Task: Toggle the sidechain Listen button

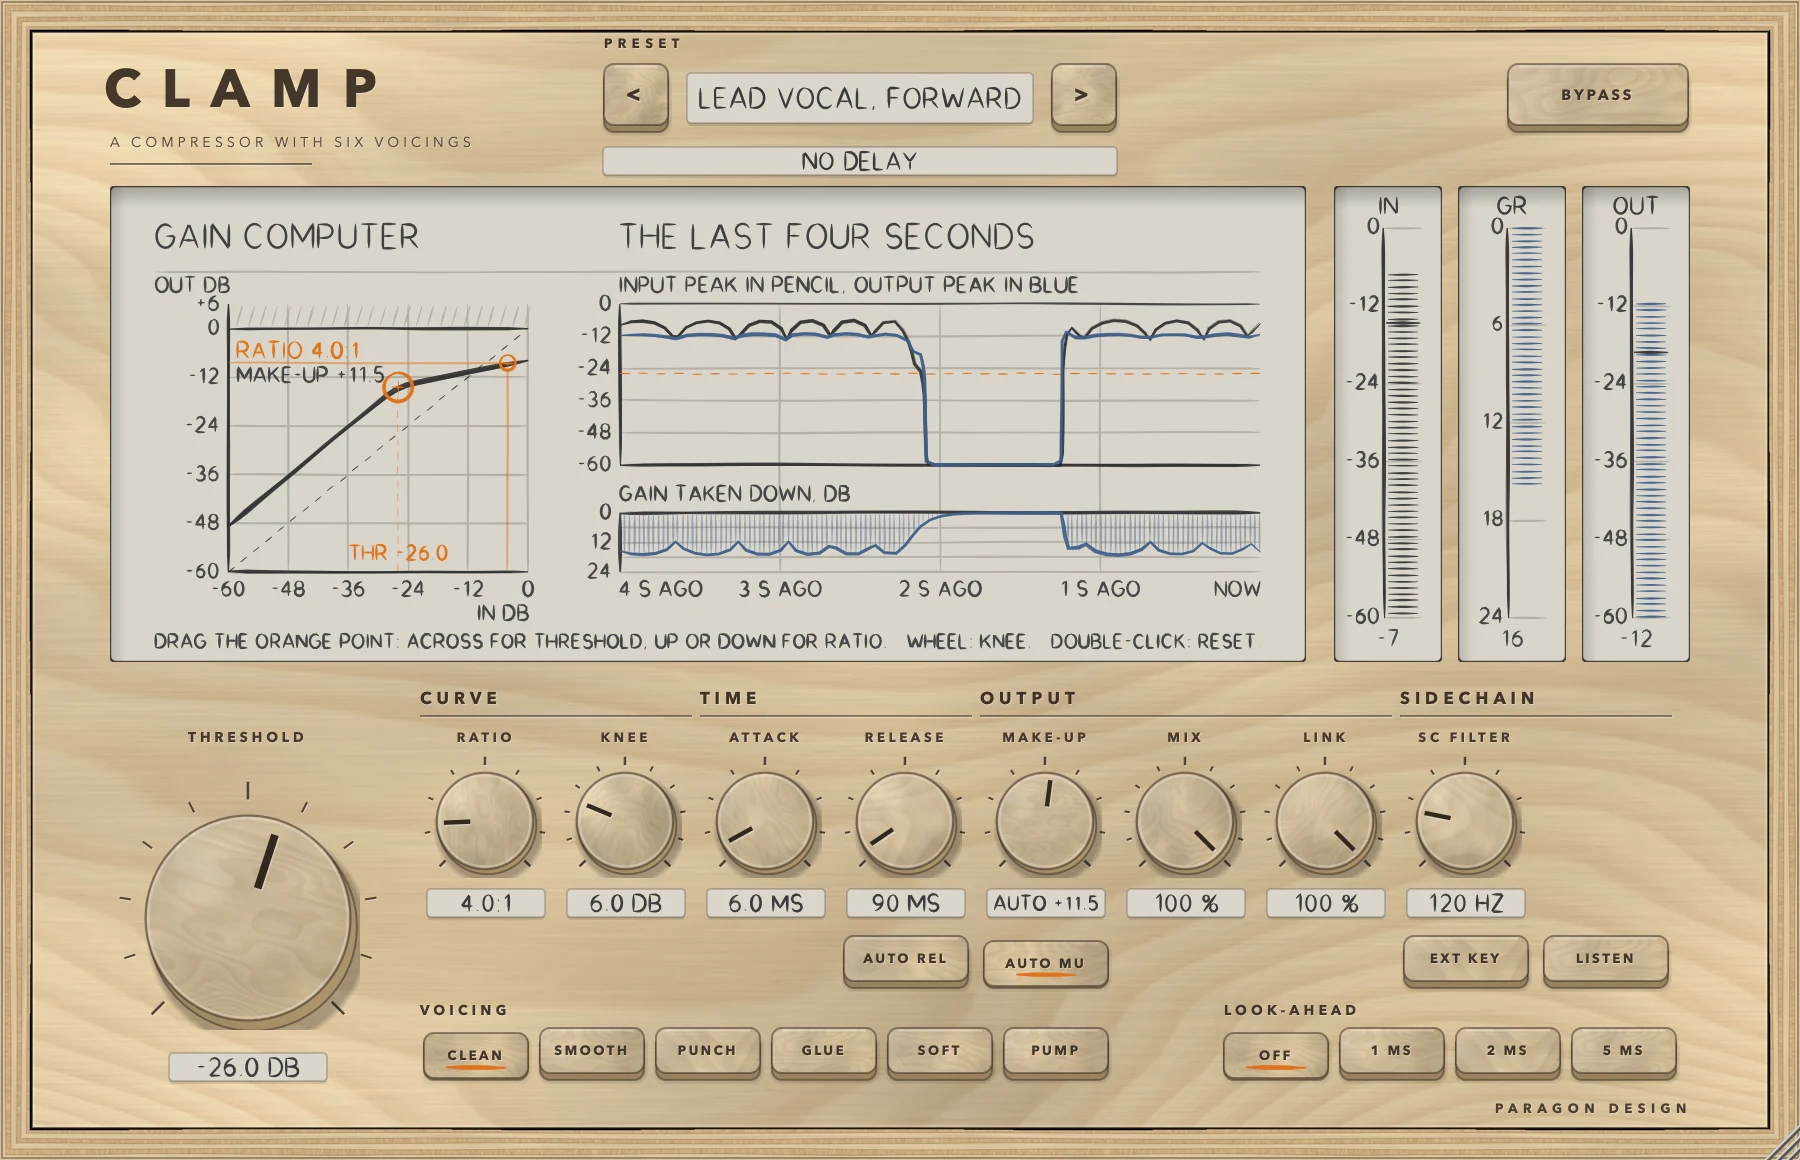Action: (x=1606, y=960)
